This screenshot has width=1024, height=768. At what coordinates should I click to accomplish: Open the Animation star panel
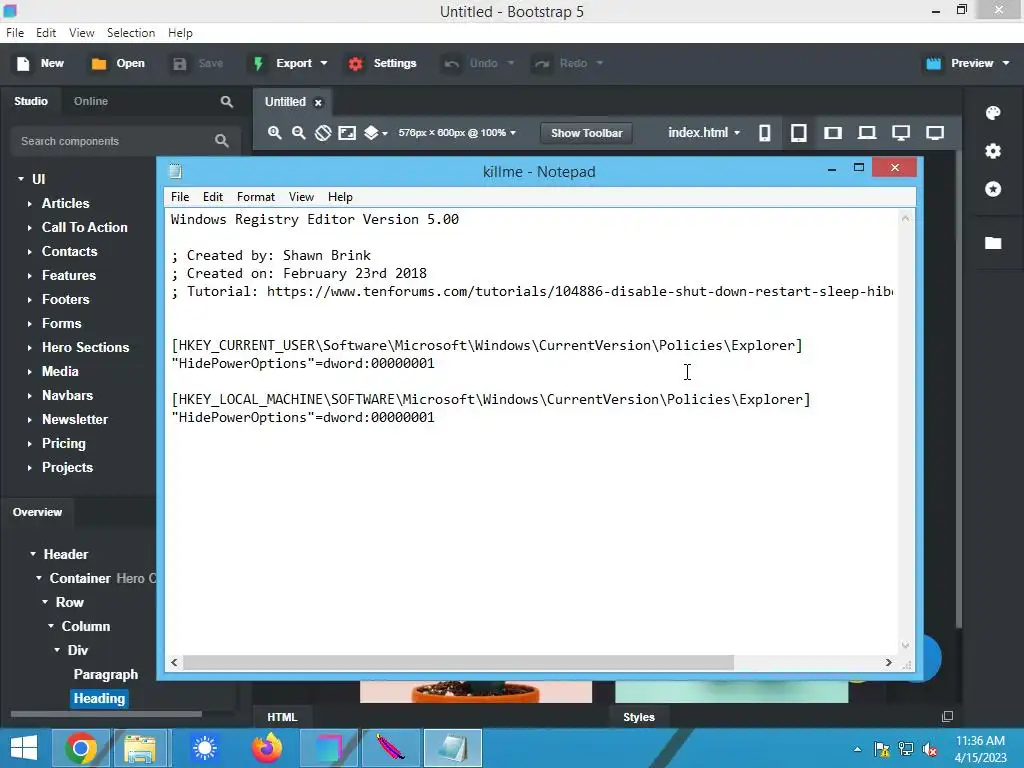[993, 189]
